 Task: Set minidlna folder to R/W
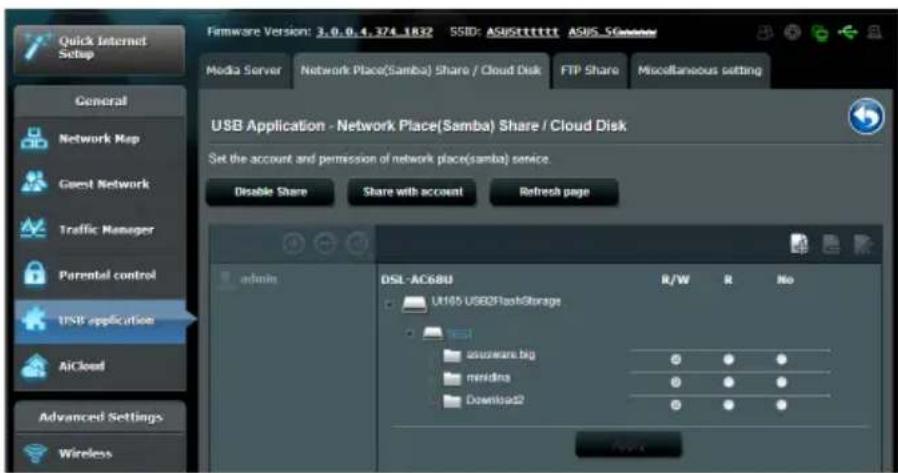[676, 382]
